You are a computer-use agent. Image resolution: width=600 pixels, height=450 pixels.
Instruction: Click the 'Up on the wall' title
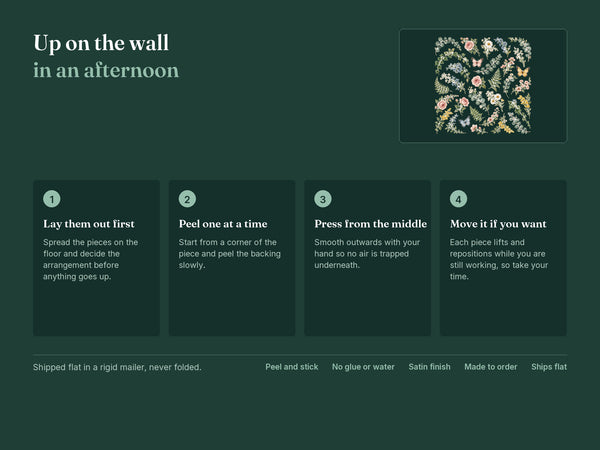coord(101,43)
